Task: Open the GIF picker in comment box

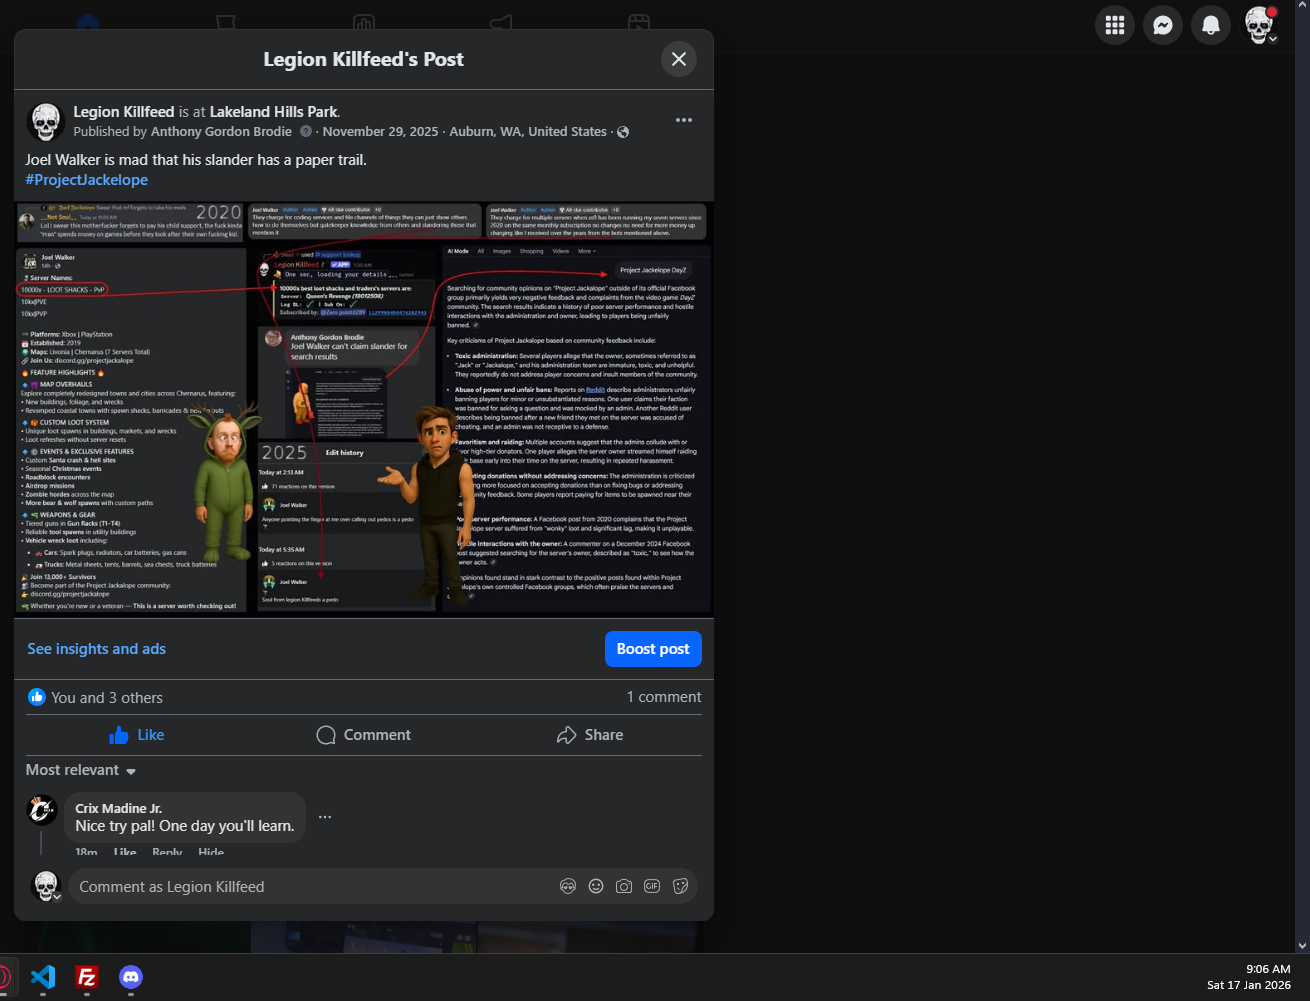Action: pyautogui.click(x=652, y=886)
